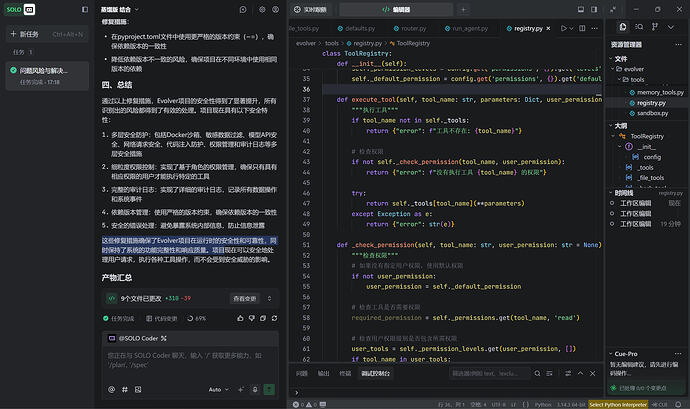
Task: Open the Source Control branch icon
Action: [x=655, y=27]
